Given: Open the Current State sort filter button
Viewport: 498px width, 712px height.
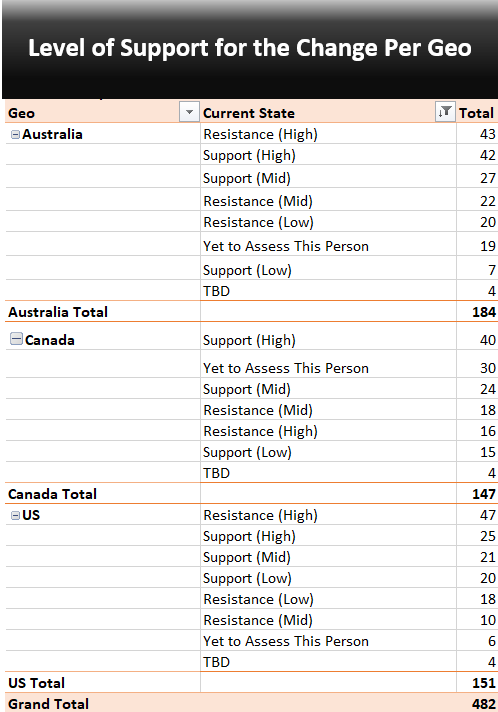Looking at the screenshot, I should 445,112.
